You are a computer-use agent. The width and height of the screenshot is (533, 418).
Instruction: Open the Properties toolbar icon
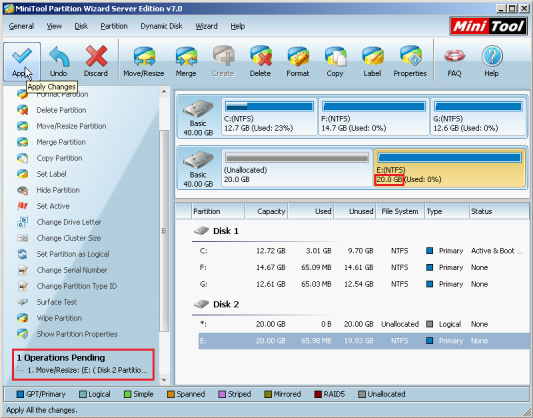point(410,56)
